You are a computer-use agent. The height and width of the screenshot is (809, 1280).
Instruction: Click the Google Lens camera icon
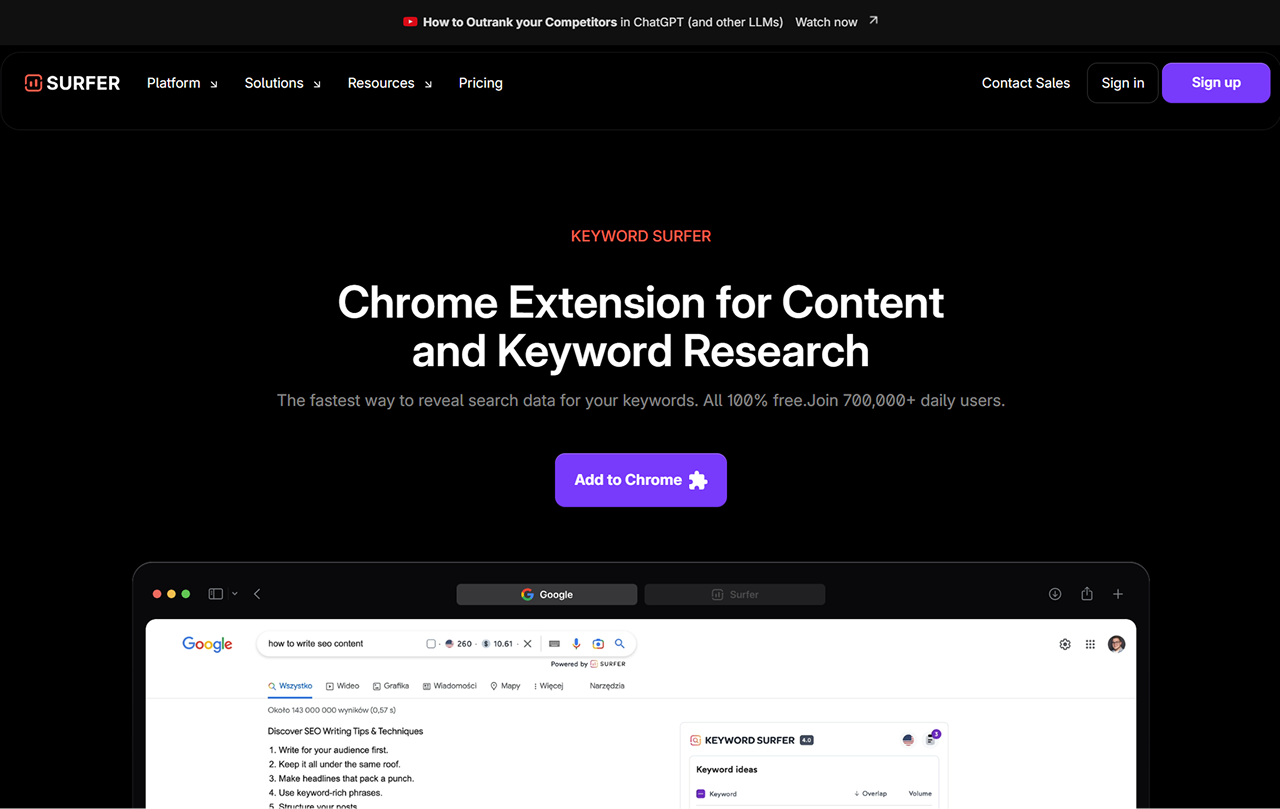tap(598, 644)
